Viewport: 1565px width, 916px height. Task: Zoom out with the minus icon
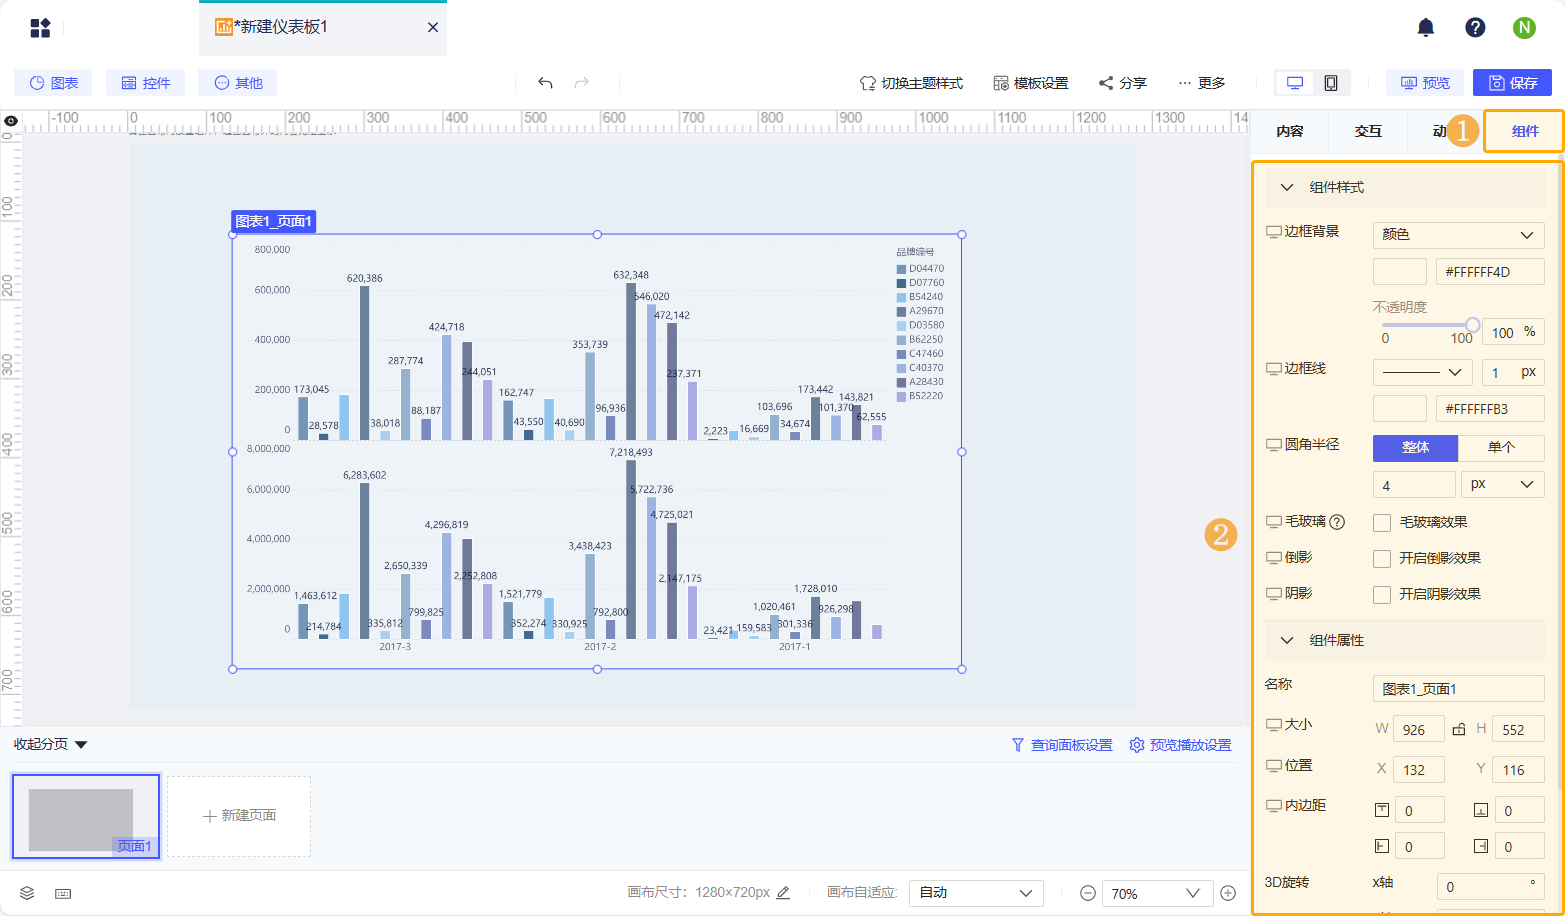tap(1087, 893)
